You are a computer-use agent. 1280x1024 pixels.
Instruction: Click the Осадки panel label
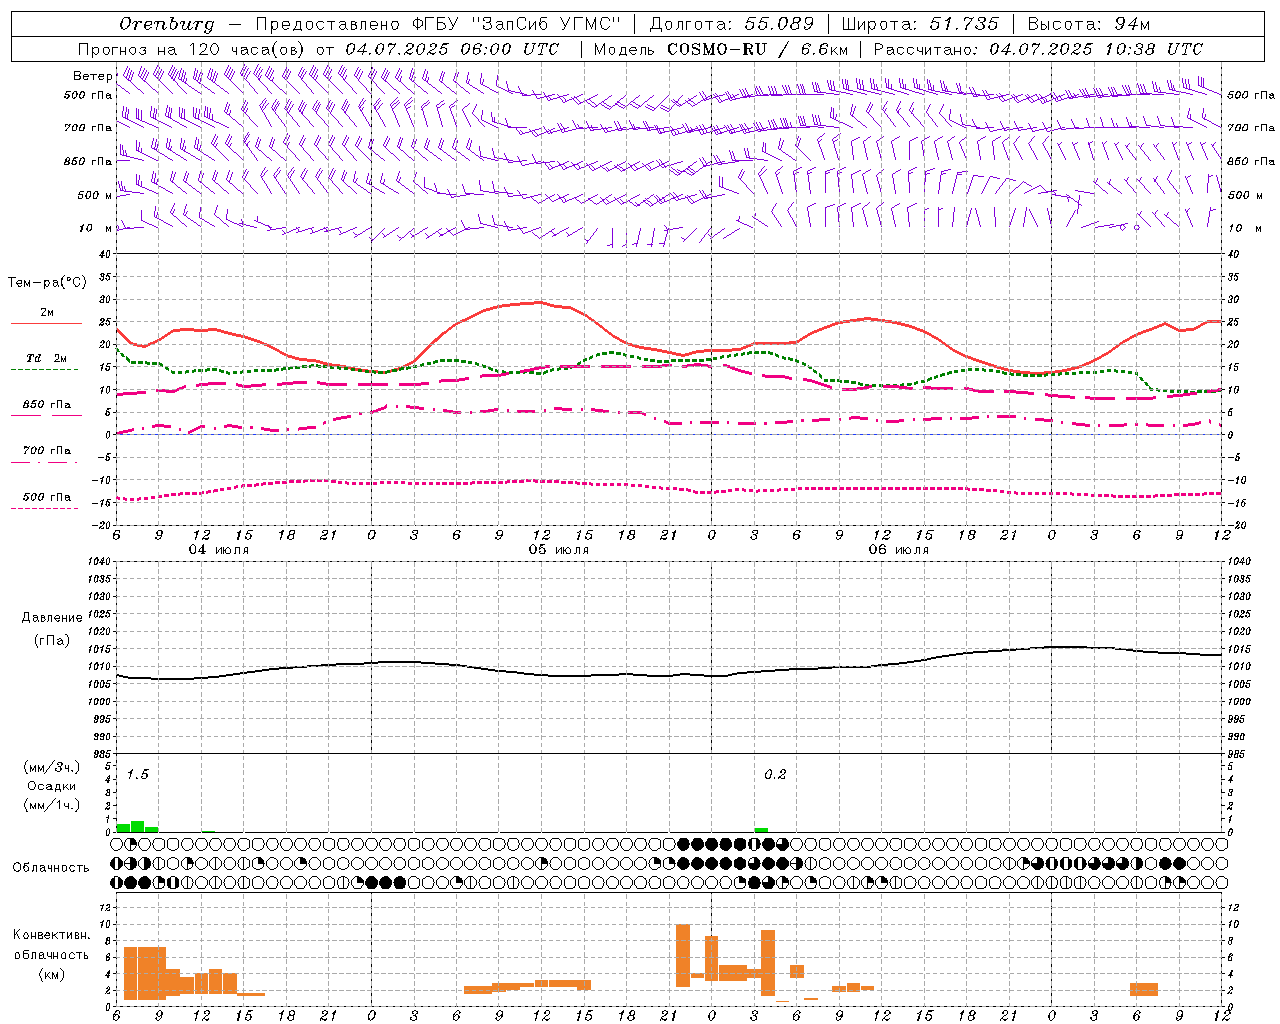coord(52,786)
